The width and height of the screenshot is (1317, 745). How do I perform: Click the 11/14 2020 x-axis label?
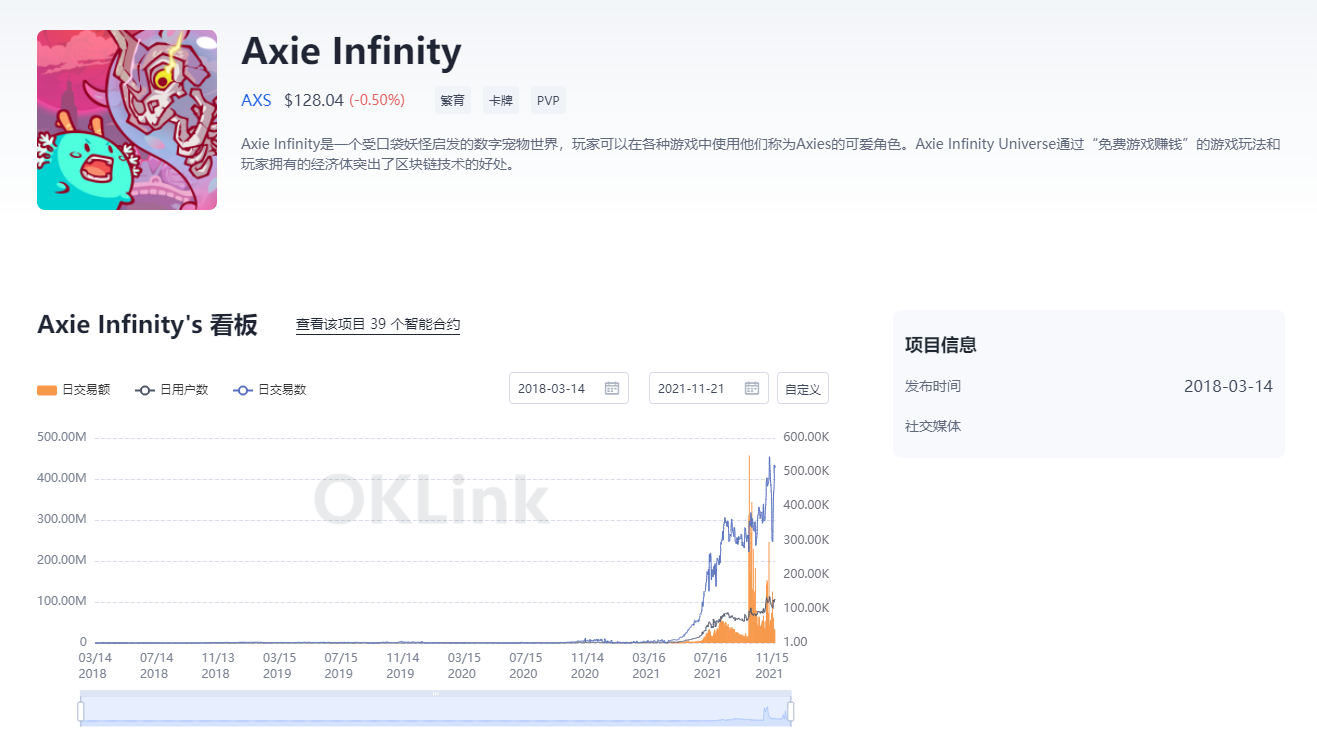[x=585, y=666]
